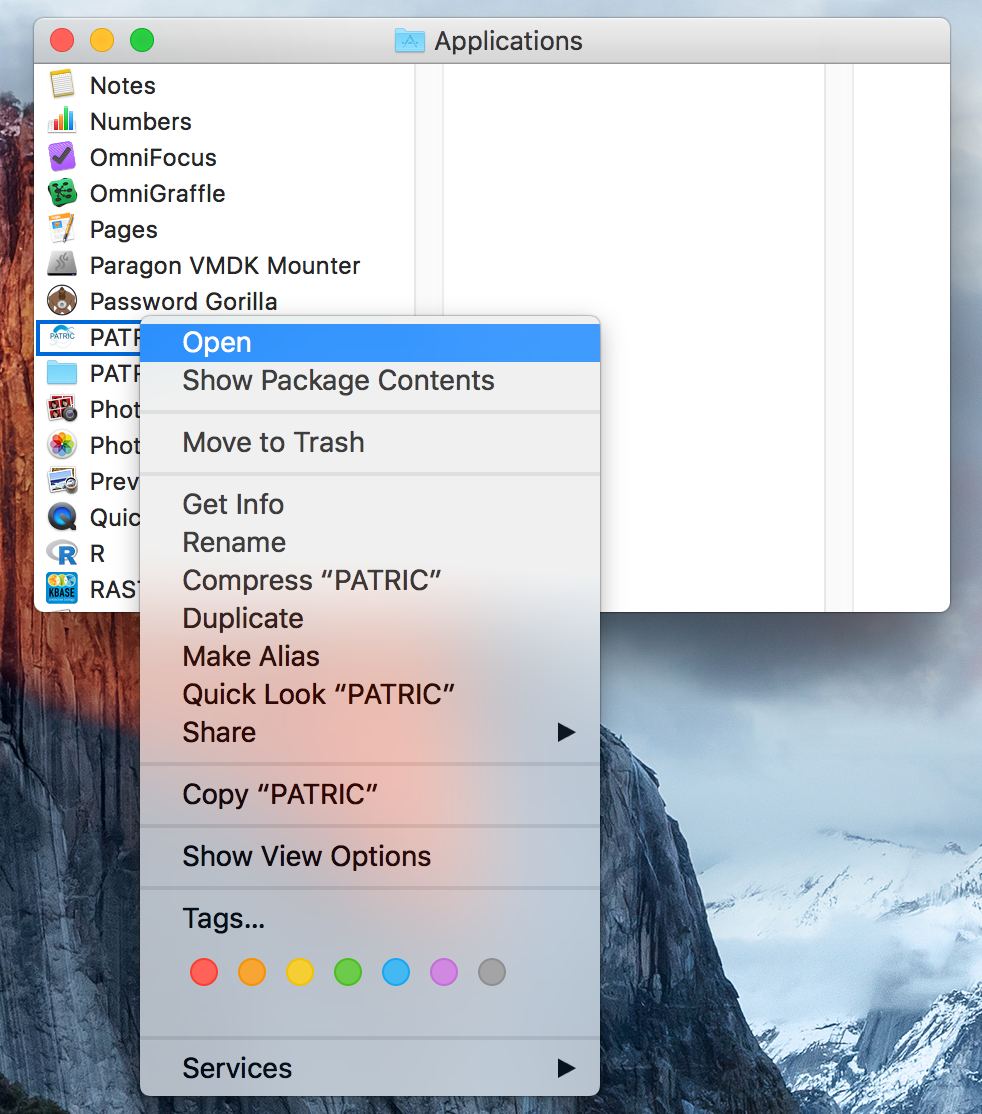Choose Show View Options
This screenshot has height=1114, width=982.
[x=369, y=856]
